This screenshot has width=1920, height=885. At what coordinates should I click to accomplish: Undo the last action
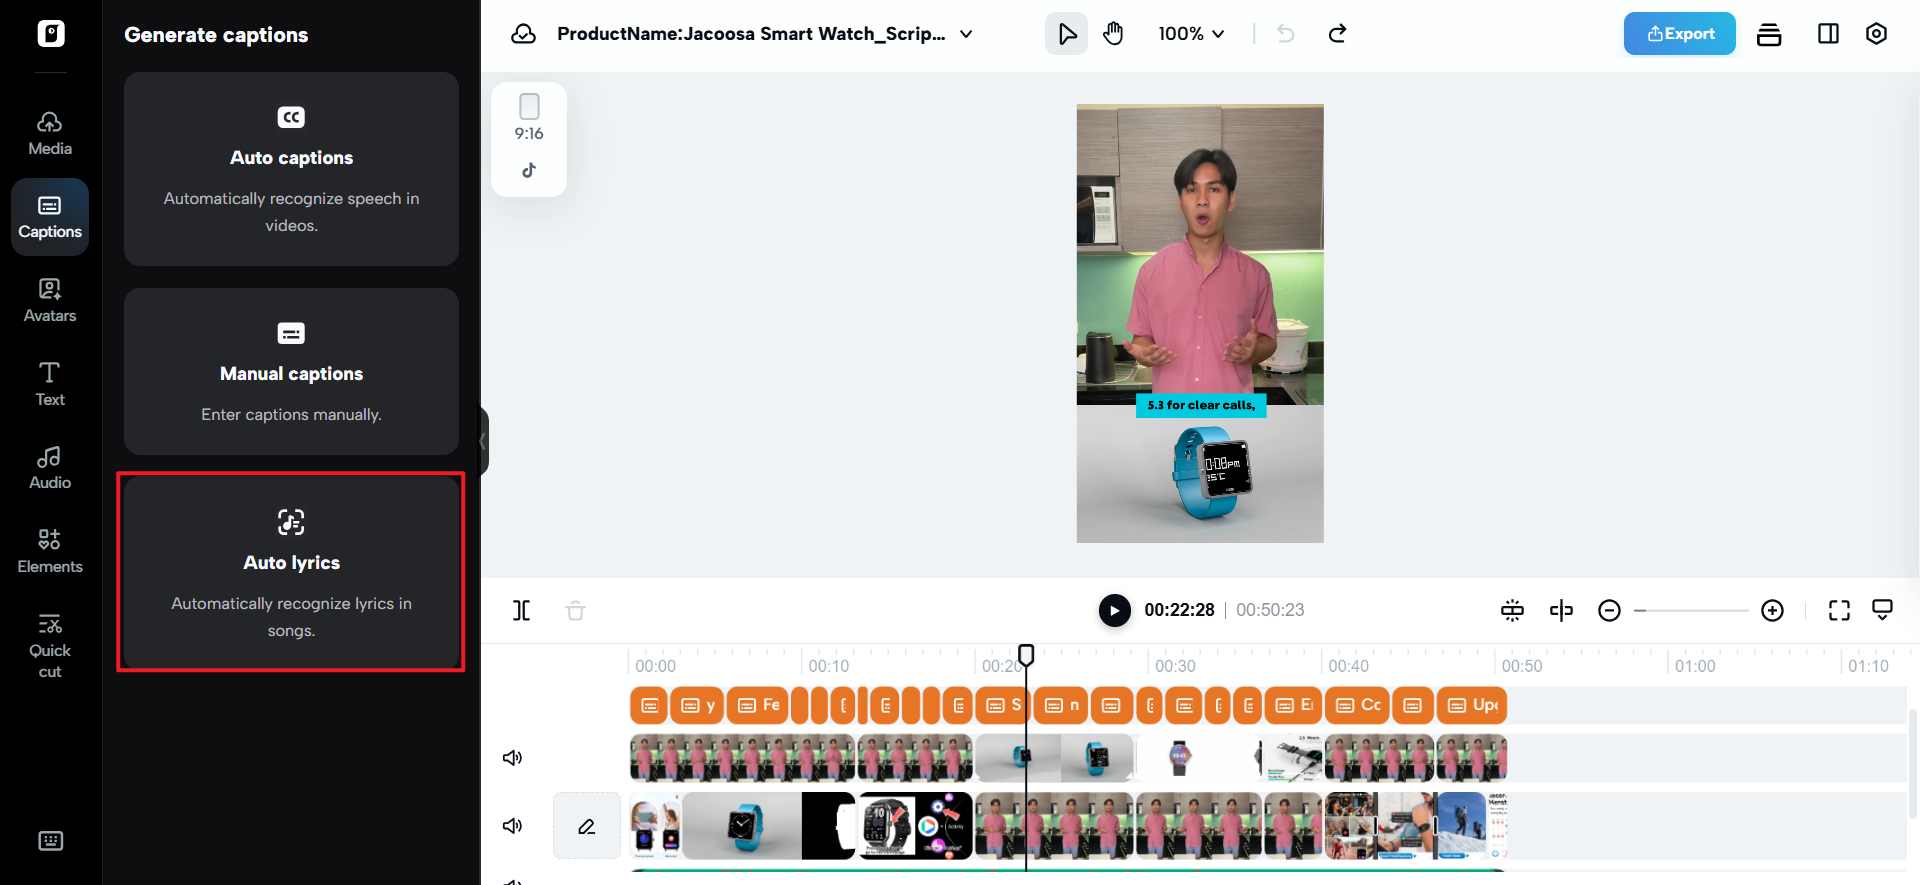coord(1286,34)
